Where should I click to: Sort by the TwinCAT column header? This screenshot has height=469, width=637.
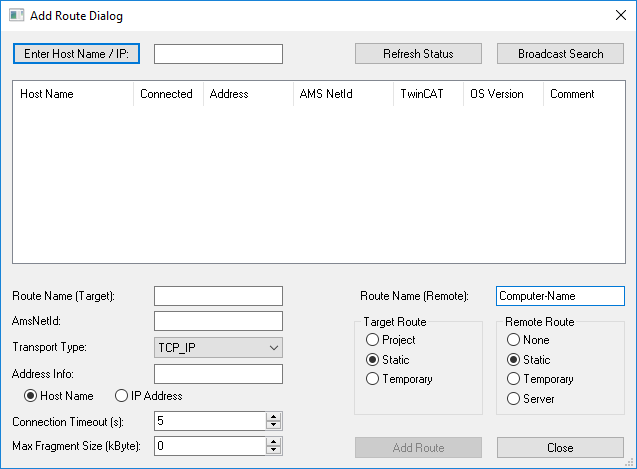click(x=428, y=94)
